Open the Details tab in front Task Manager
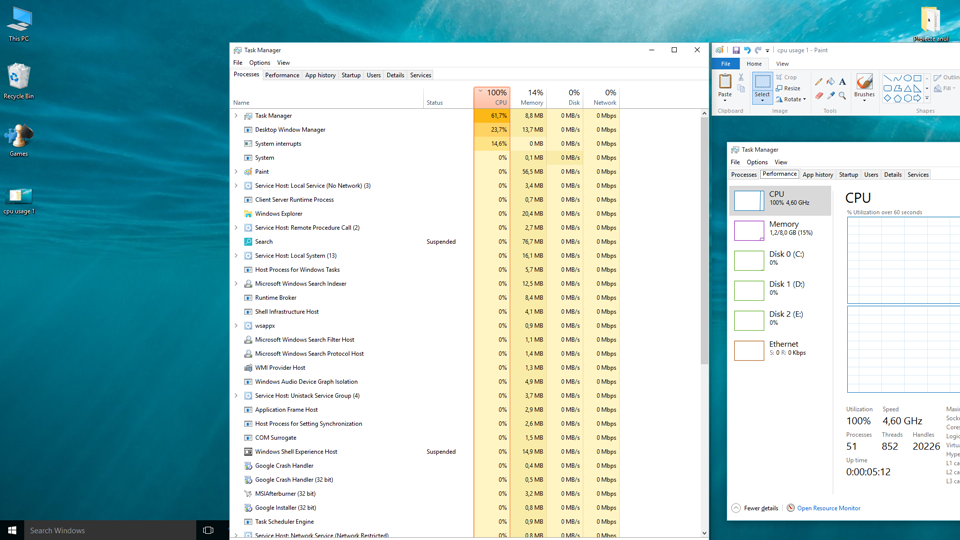Viewport: 960px width, 540px height. tap(395, 75)
